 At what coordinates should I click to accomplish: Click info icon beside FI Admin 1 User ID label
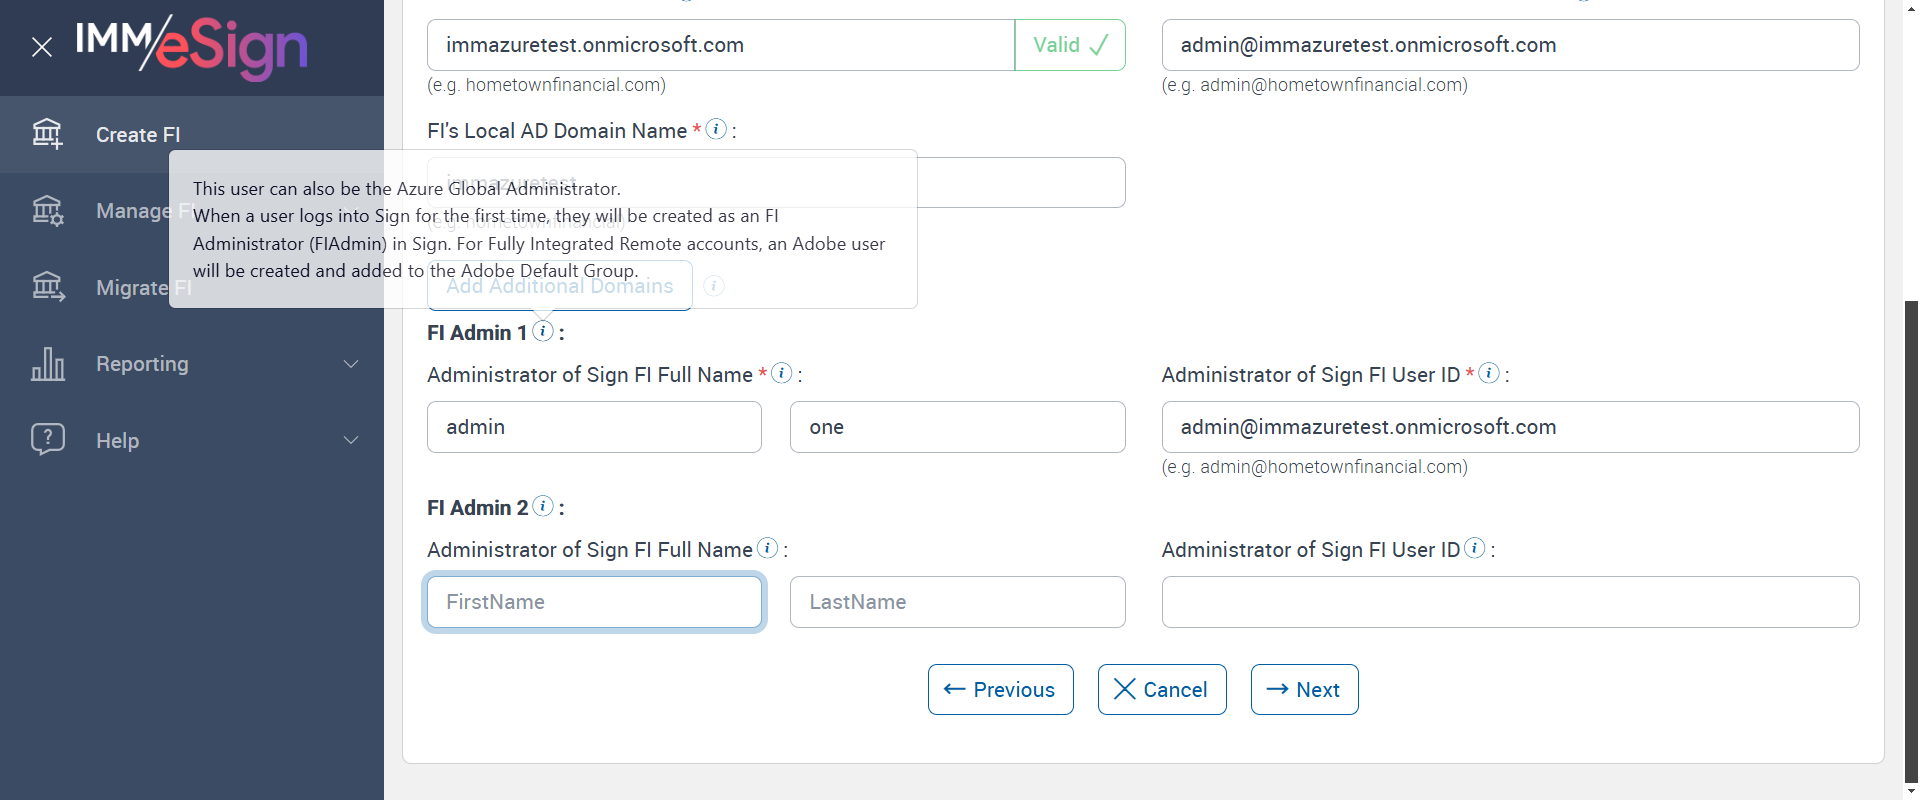pos(1489,373)
